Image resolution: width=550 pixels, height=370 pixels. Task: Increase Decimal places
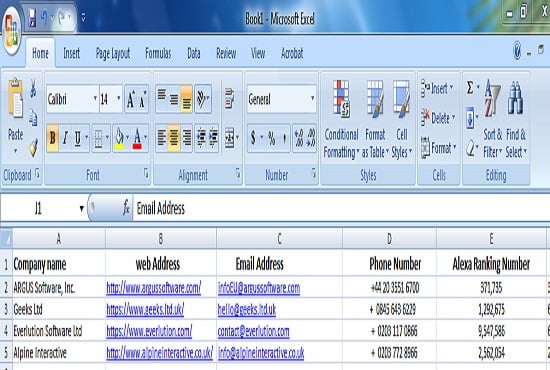[299, 138]
